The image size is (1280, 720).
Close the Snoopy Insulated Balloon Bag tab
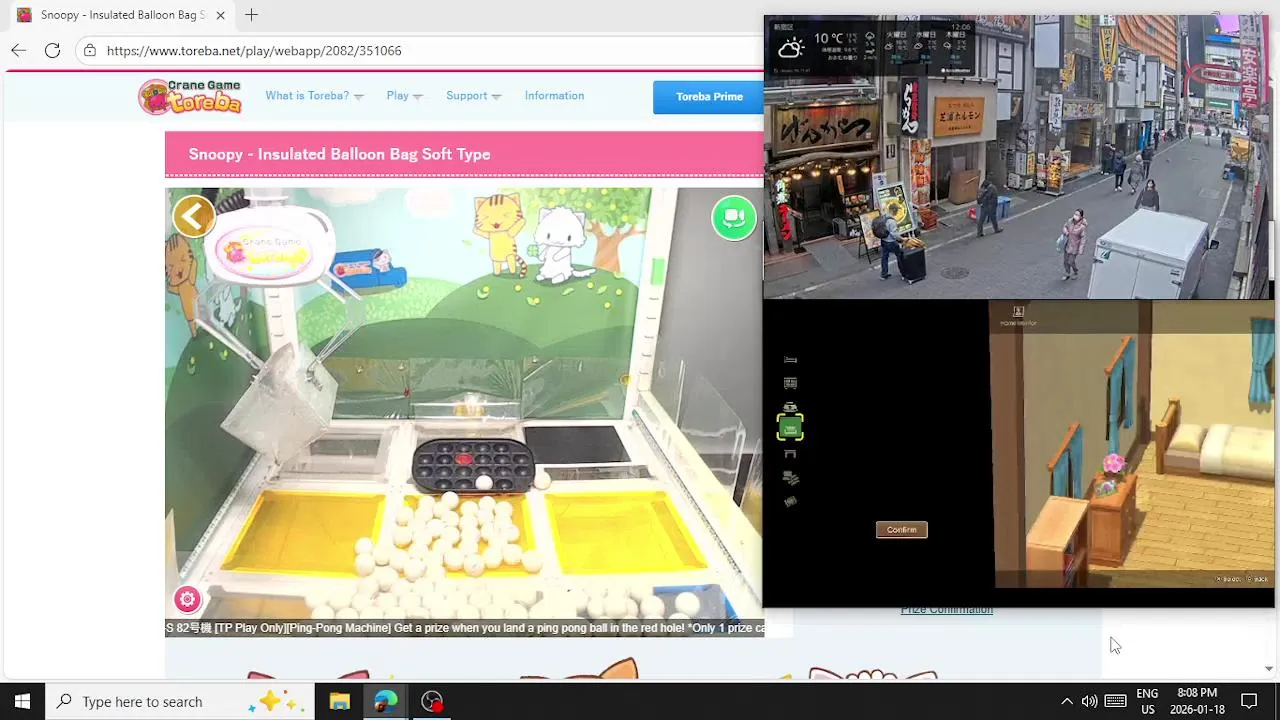pos(220,15)
